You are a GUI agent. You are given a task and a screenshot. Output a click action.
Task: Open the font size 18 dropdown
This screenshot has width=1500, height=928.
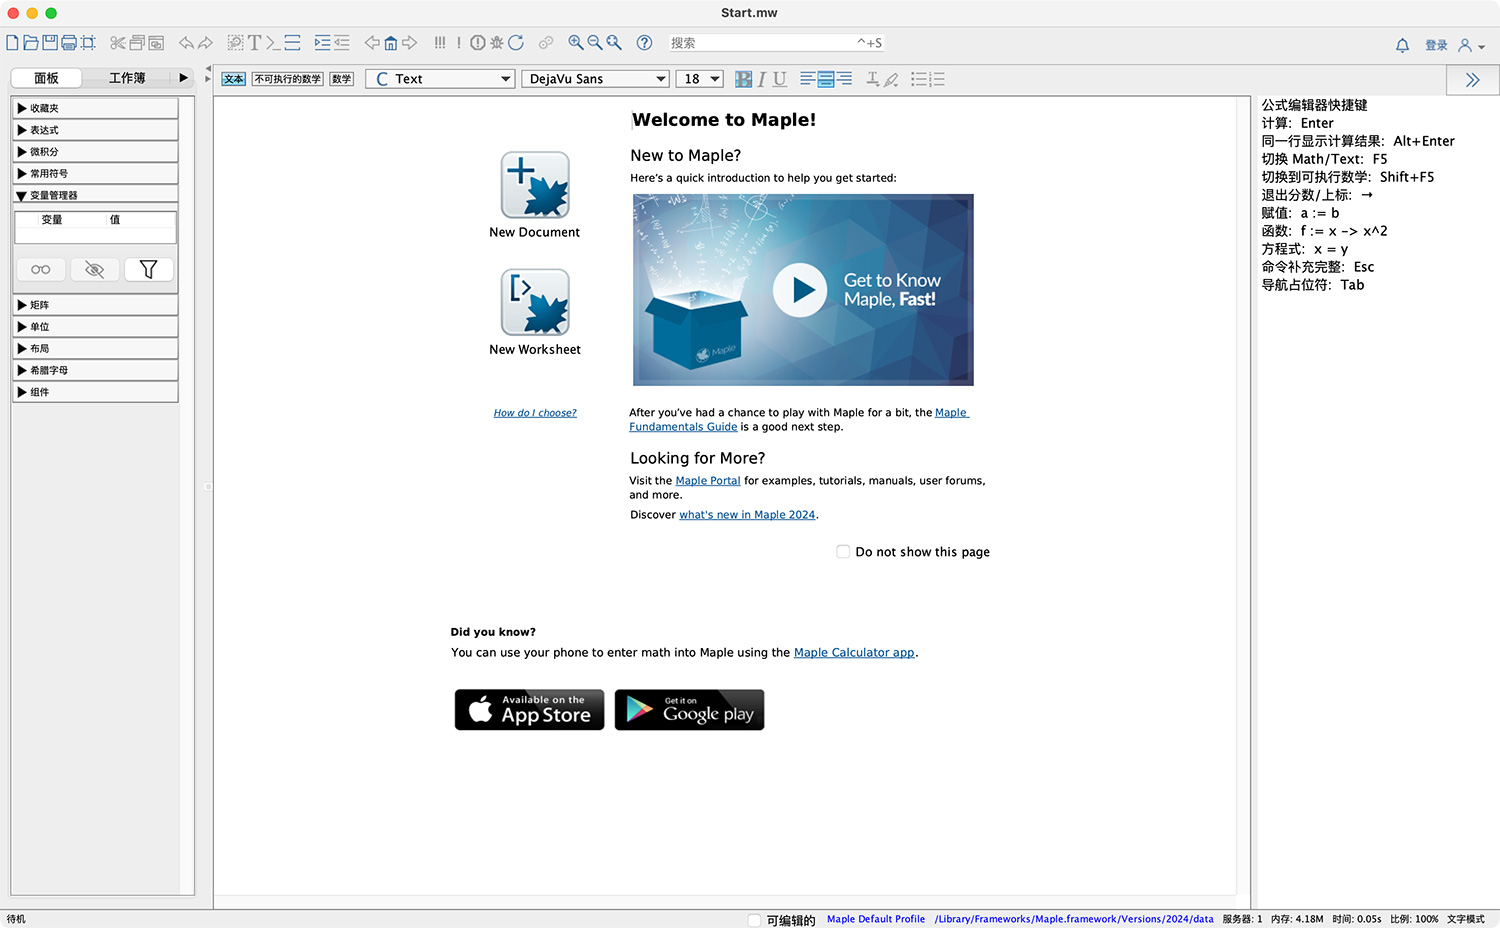[712, 78]
